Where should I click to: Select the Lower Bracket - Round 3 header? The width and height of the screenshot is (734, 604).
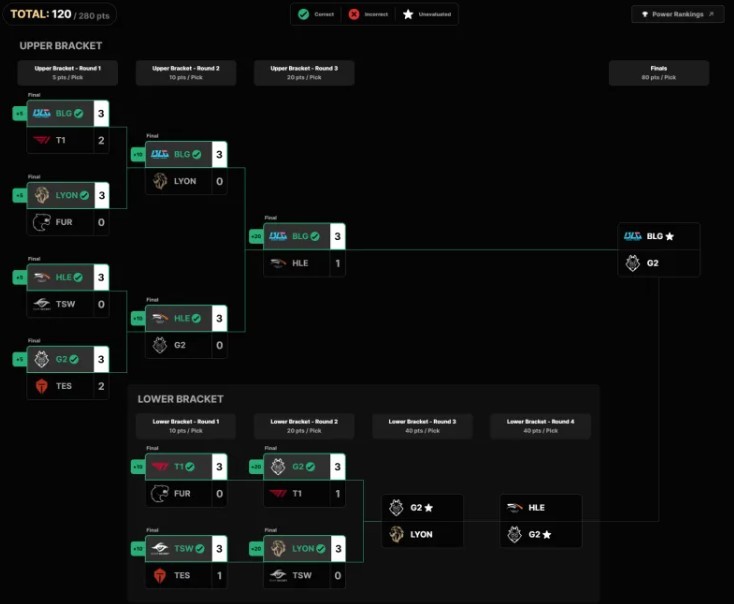tap(422, 426)
